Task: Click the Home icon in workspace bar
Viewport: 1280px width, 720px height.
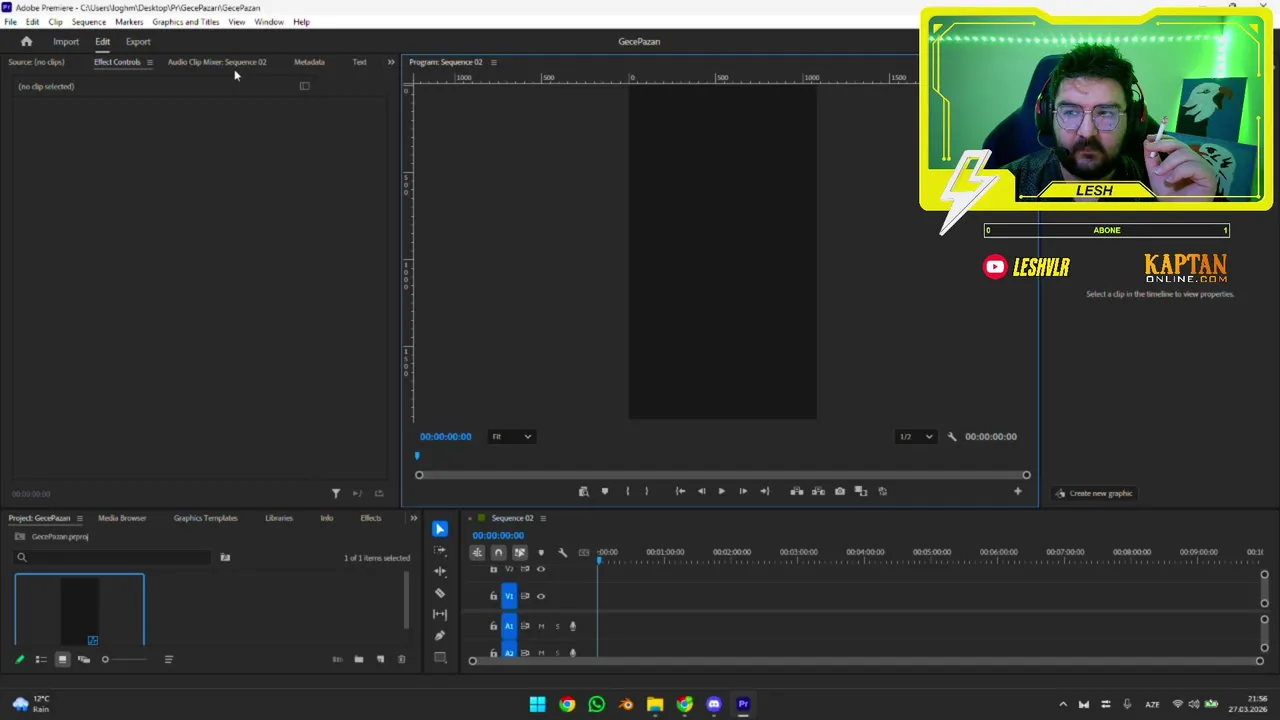Action: [26, 42]
